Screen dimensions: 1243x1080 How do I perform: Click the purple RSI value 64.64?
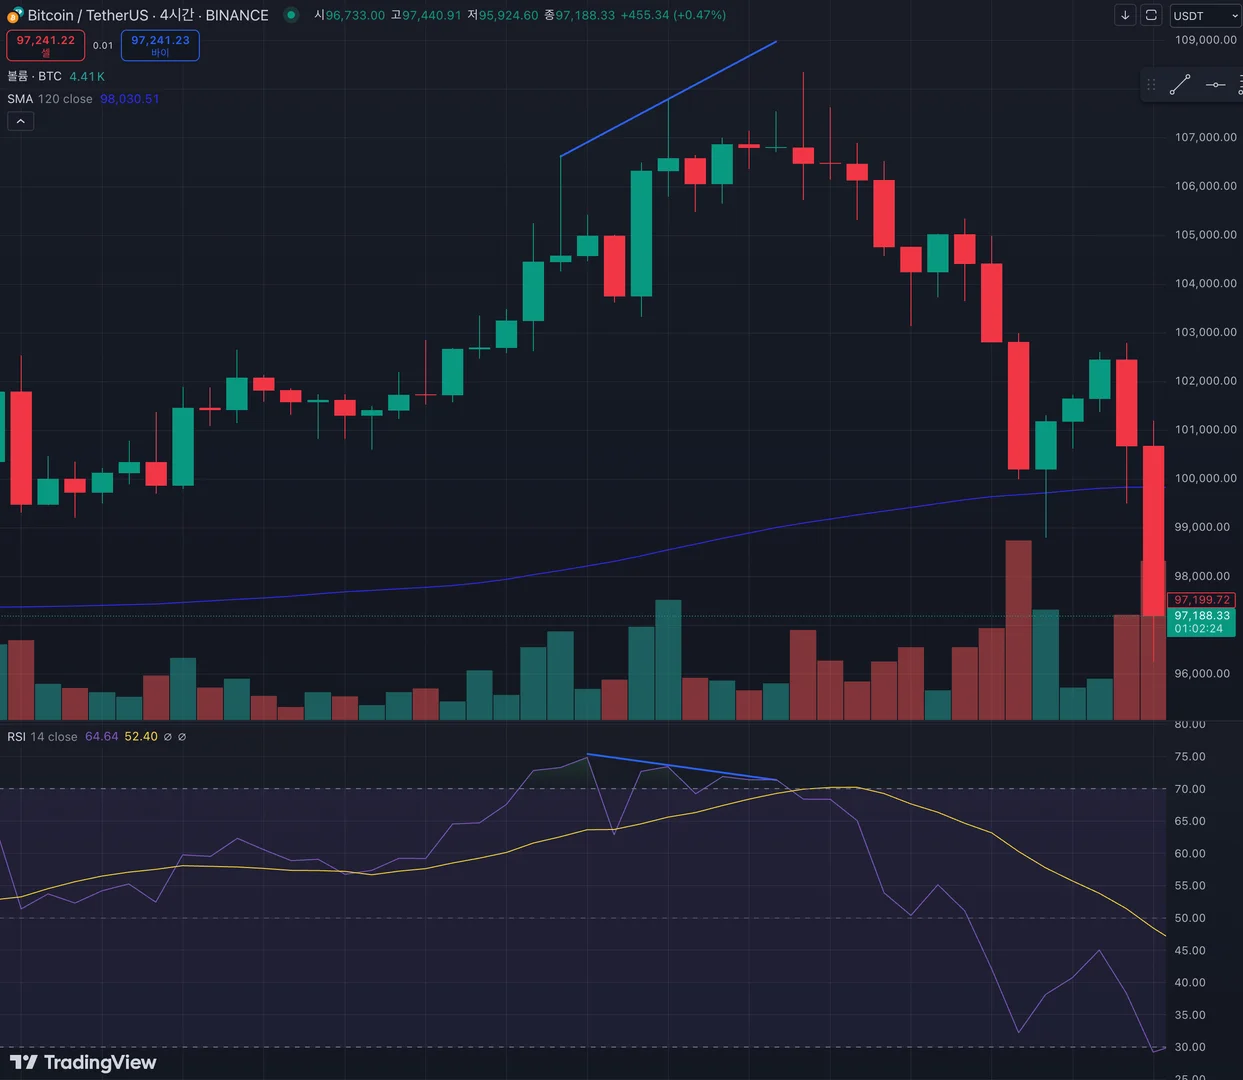pyautogui.click(x=101, y=737)
